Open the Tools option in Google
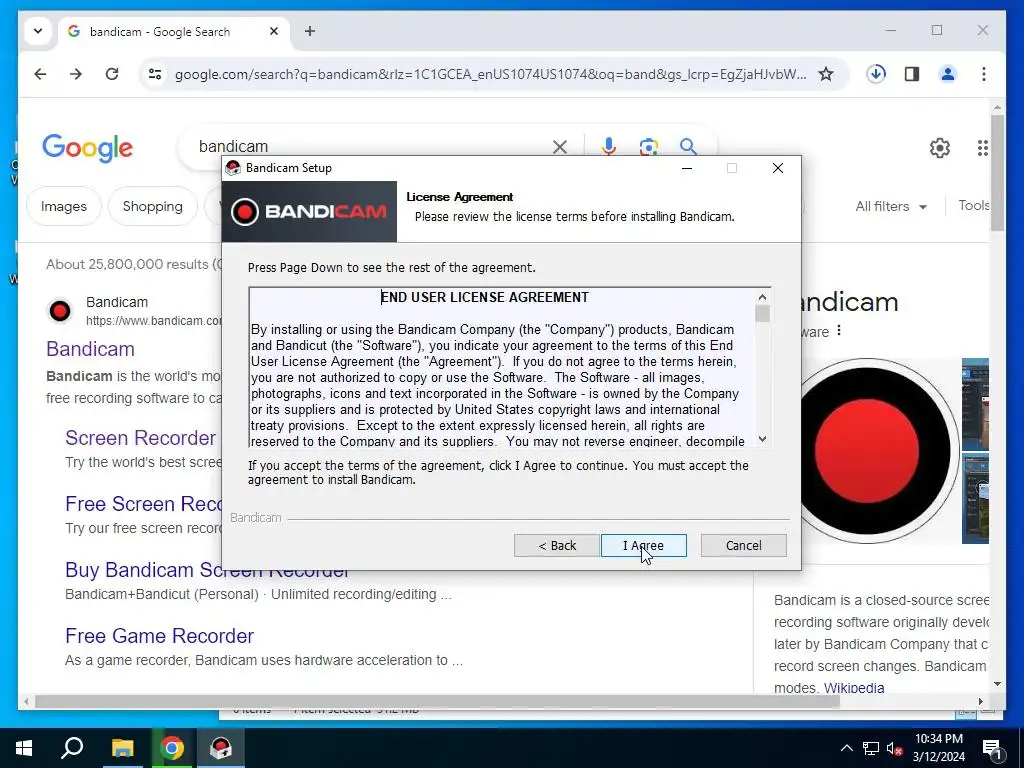This screenshot has height=768, width=1024. pos(973,206)
